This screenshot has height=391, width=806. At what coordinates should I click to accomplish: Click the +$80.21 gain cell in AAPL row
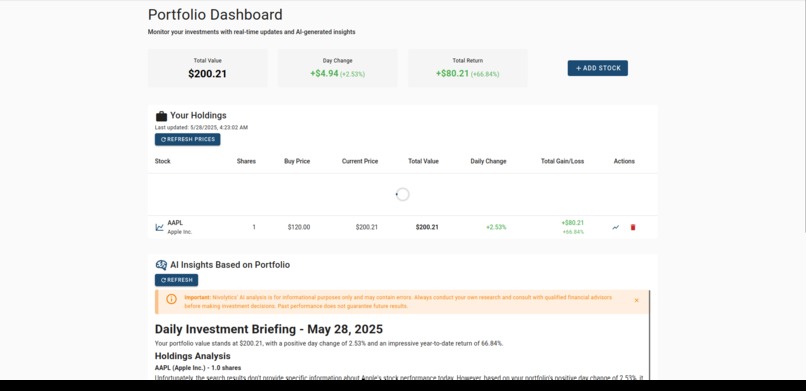(x=573, y=223)
